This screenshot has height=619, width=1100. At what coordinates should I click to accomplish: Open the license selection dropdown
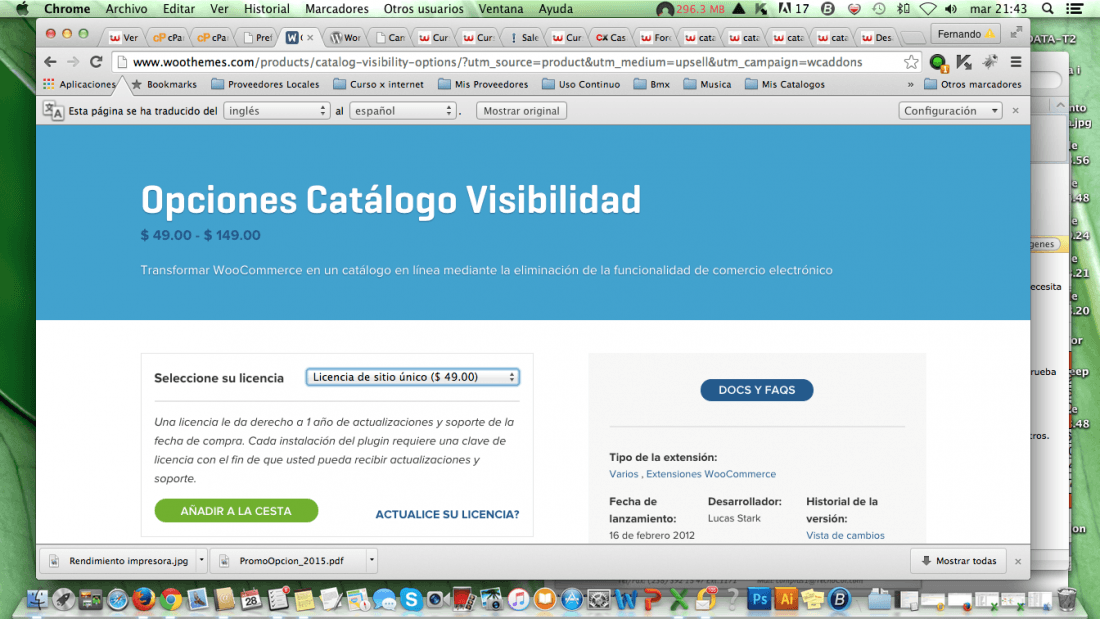point(412,378)
